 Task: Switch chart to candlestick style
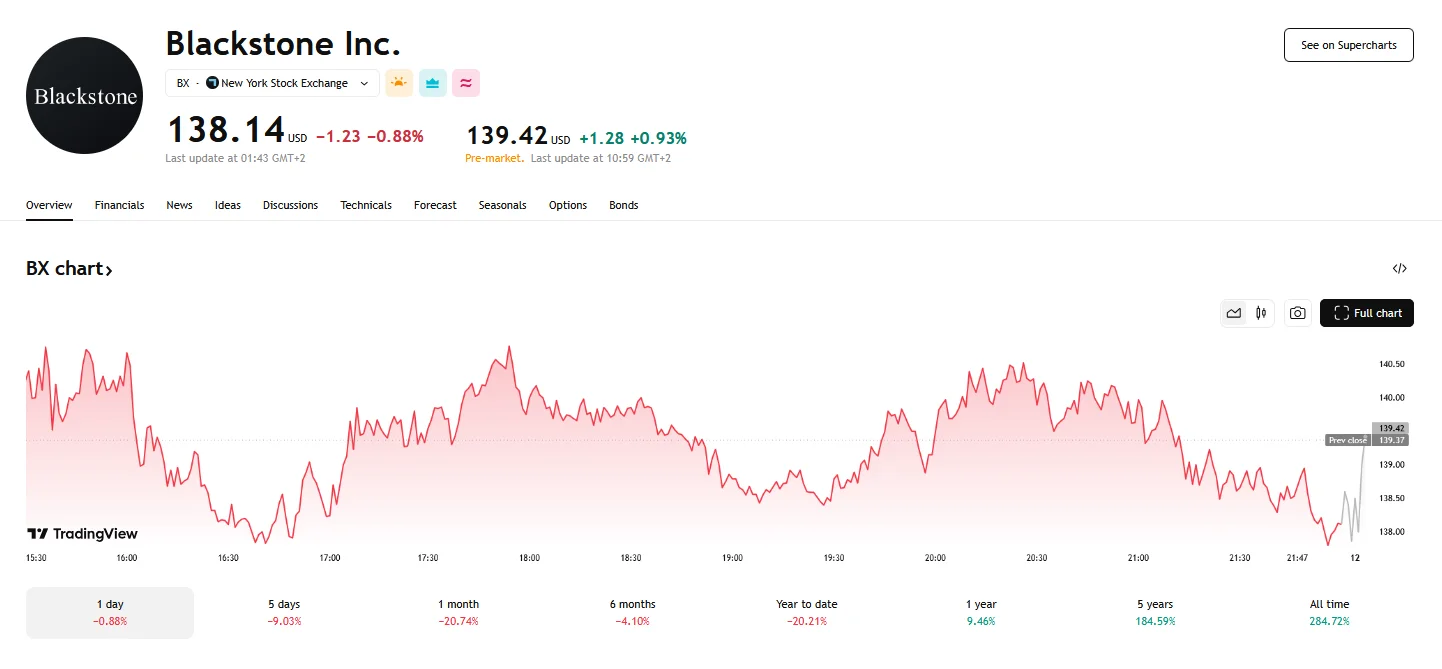click(x=1261, y=313)
